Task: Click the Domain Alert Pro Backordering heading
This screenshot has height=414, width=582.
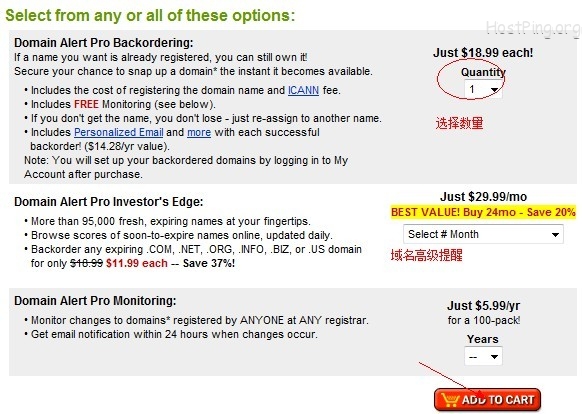Action: (x=104, y=43)
